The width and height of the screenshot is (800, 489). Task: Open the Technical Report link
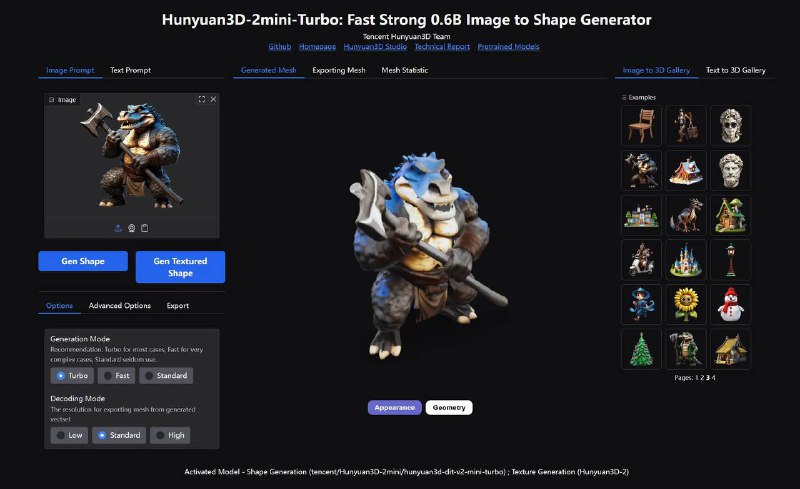[442, 46]
